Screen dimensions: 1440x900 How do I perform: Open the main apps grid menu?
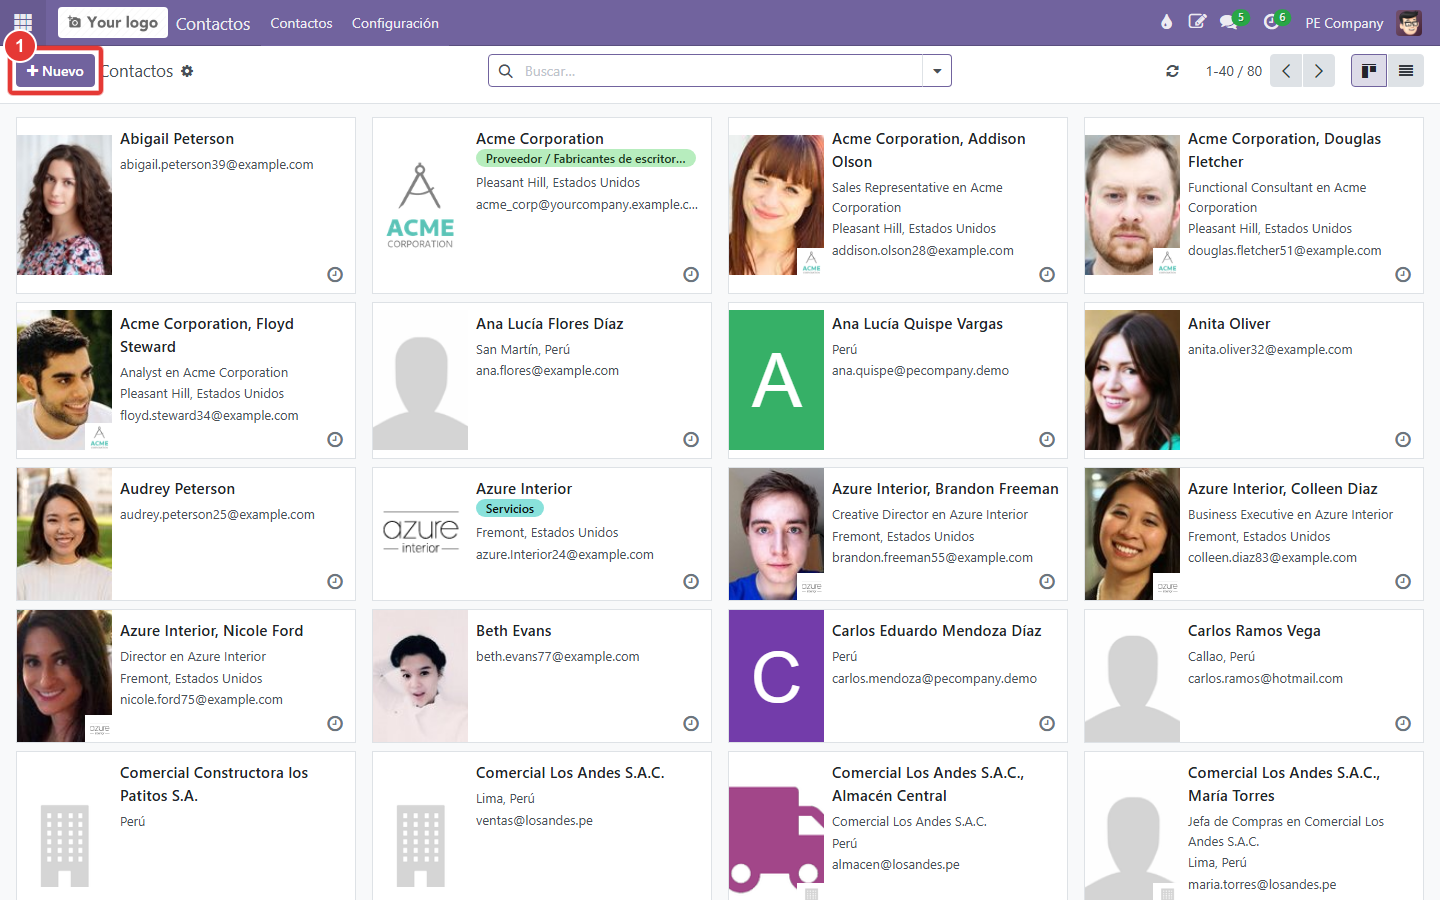pos(23,22)
